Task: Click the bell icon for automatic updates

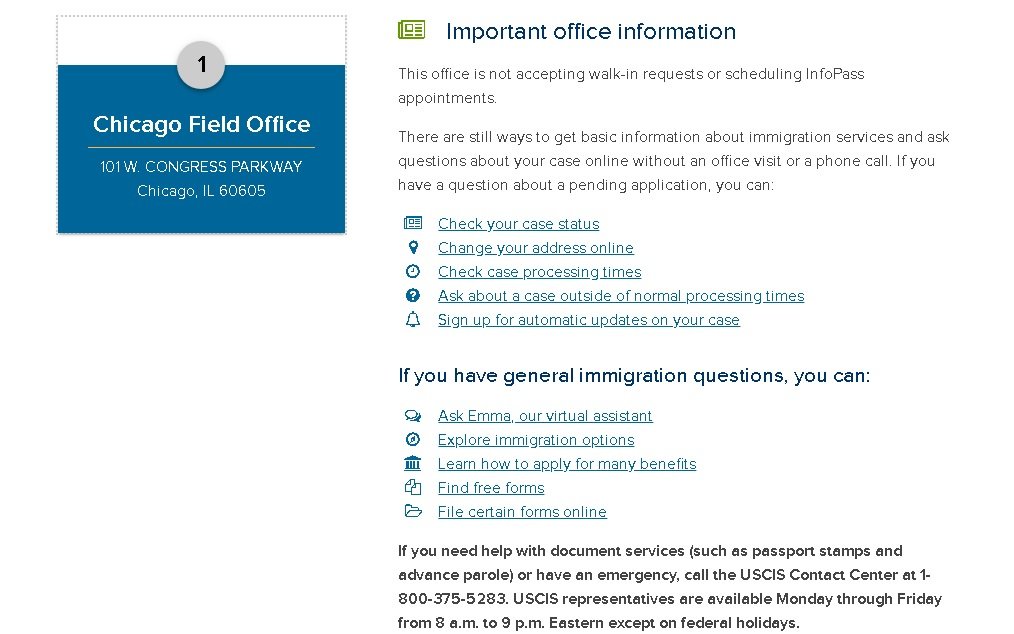Action: (x=413, y=319)
